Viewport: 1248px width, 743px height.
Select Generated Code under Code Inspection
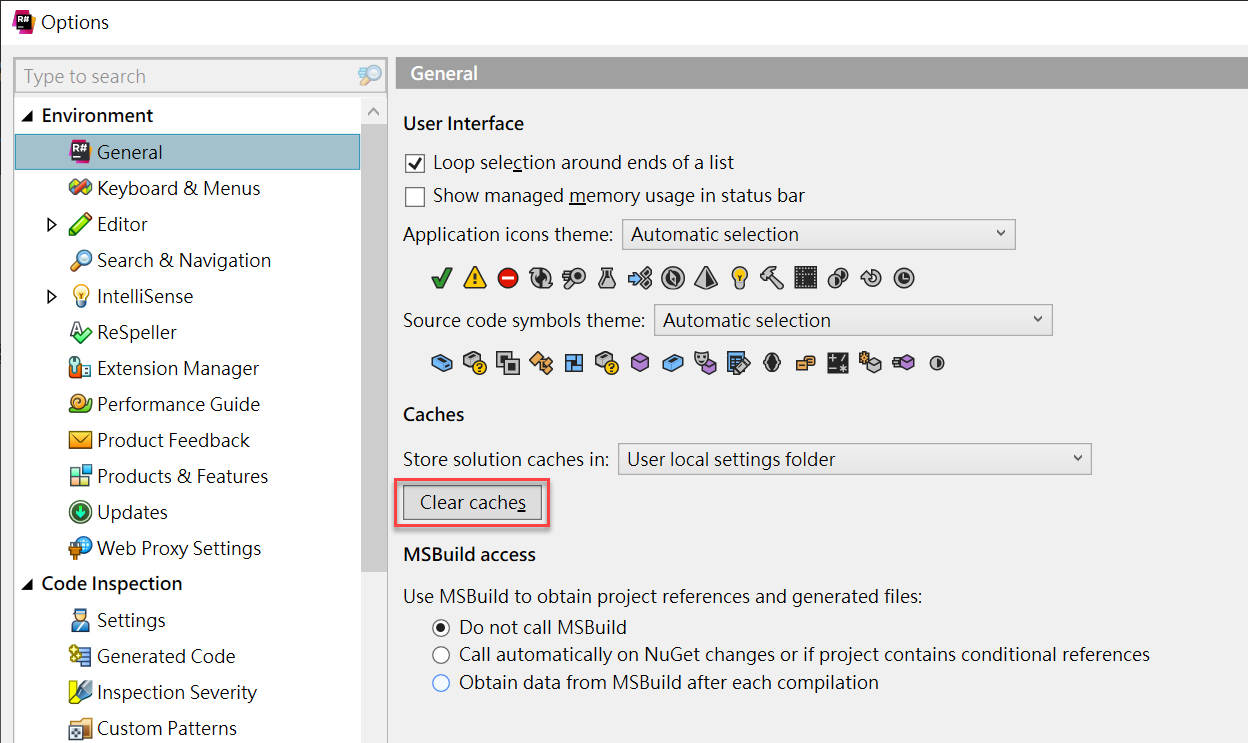coord(78,656)
